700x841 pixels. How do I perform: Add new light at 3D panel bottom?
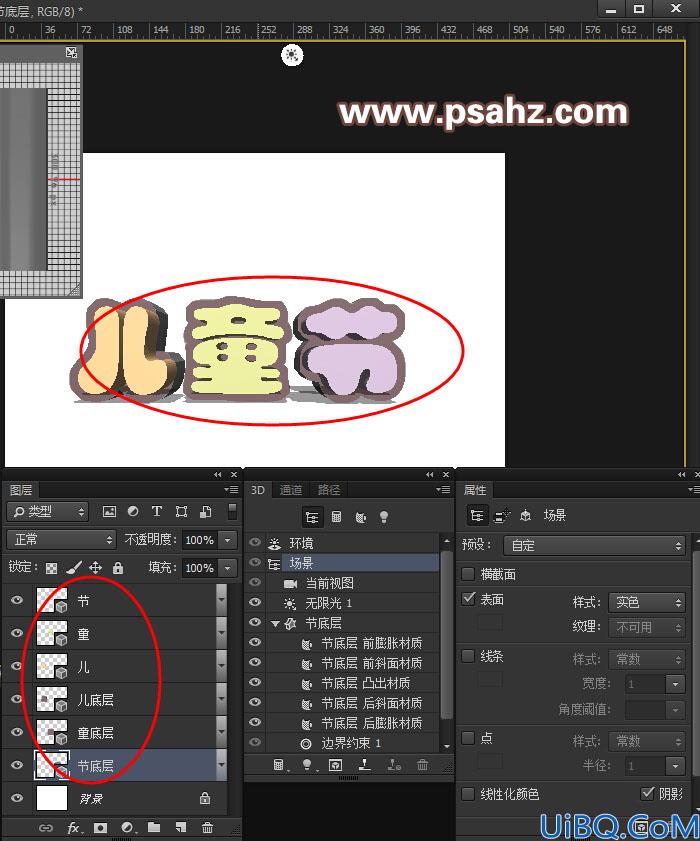point(307,765)
